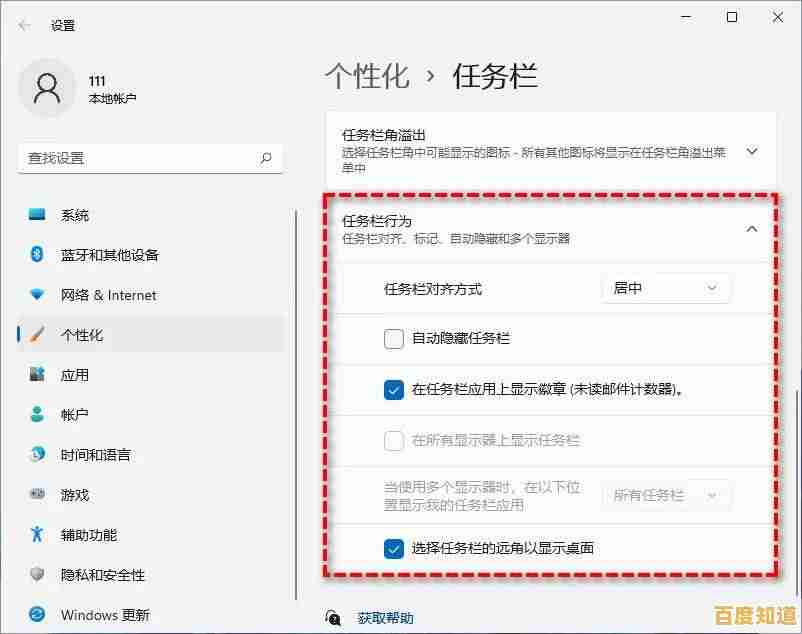The width and height of the screenshot is (802, 634).
Task: Select 个性化 in the breadcrumb
Action: tap(368, 75)
